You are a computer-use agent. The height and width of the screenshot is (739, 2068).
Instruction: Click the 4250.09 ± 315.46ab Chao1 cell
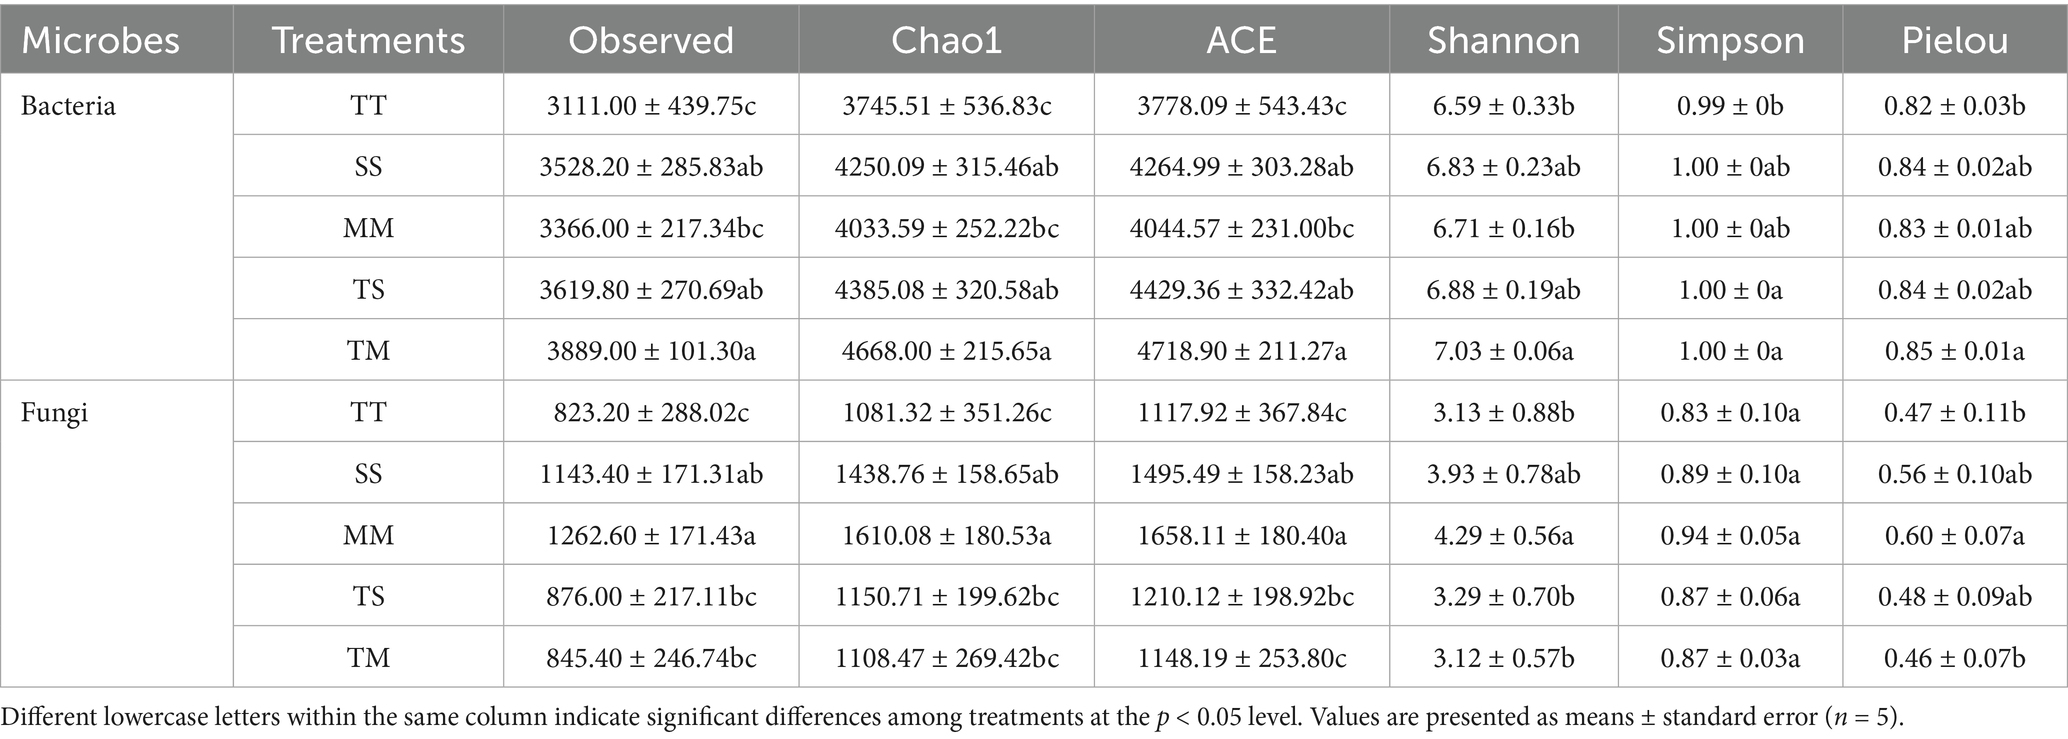tap(946, 167)
